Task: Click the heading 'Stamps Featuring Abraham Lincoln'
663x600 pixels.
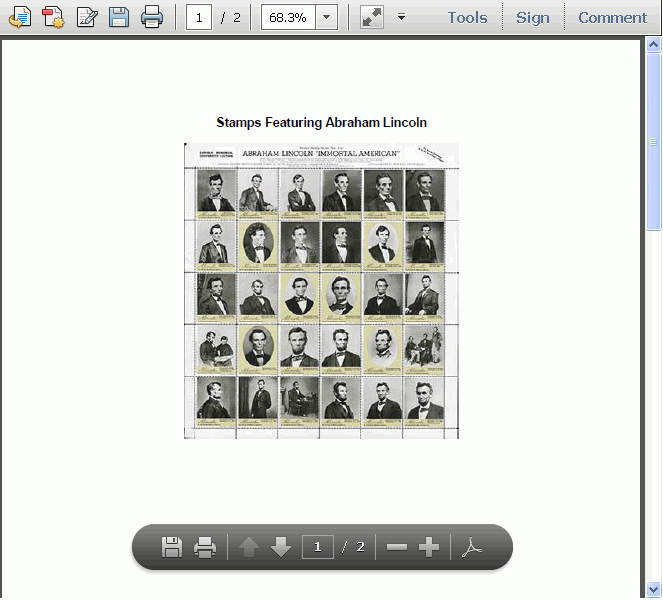Action: pyautogui.click(x=321, y=123)
